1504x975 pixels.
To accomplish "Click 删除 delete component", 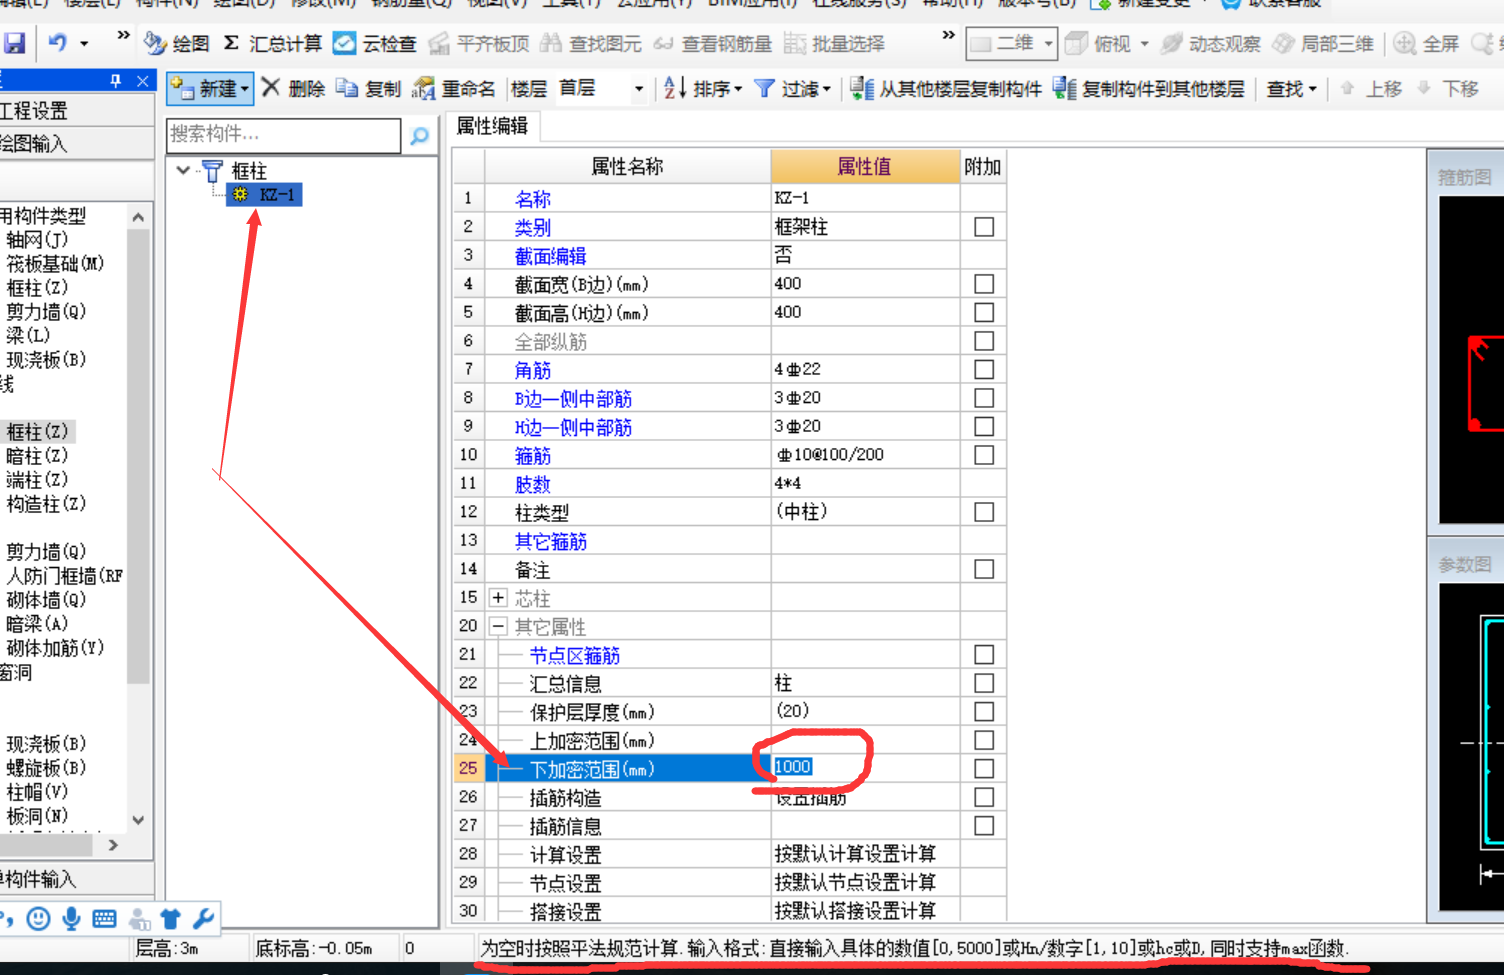I will click(293, 88).
